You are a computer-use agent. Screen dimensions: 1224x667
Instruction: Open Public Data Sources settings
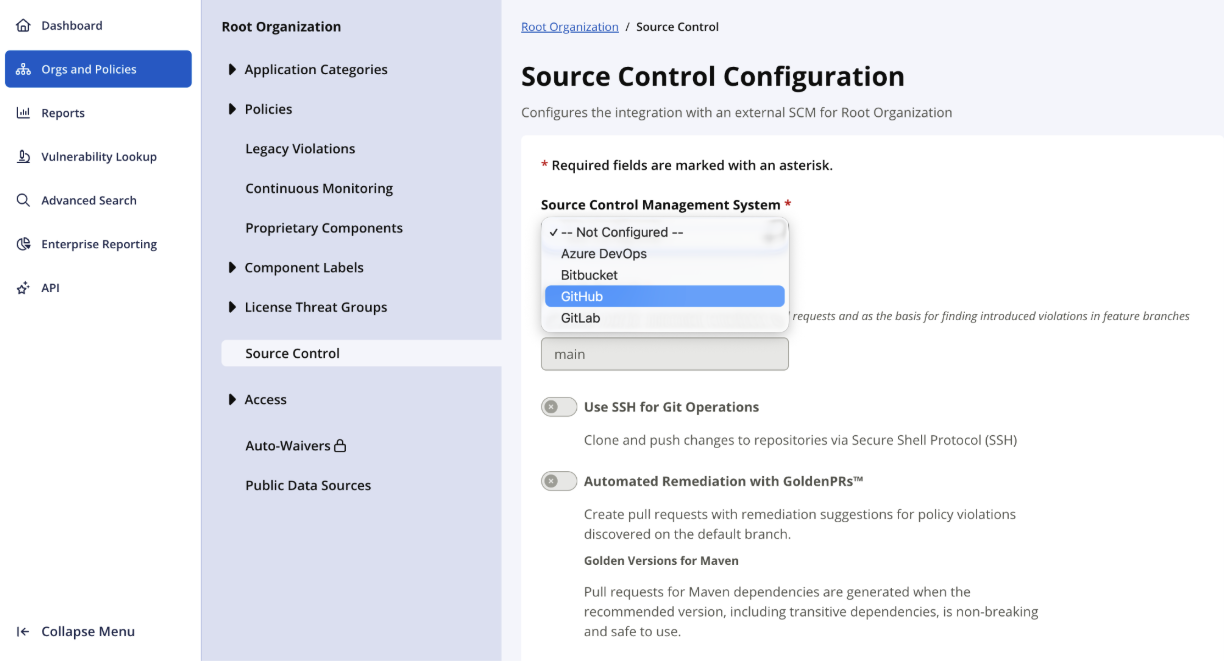pos(308,485)
